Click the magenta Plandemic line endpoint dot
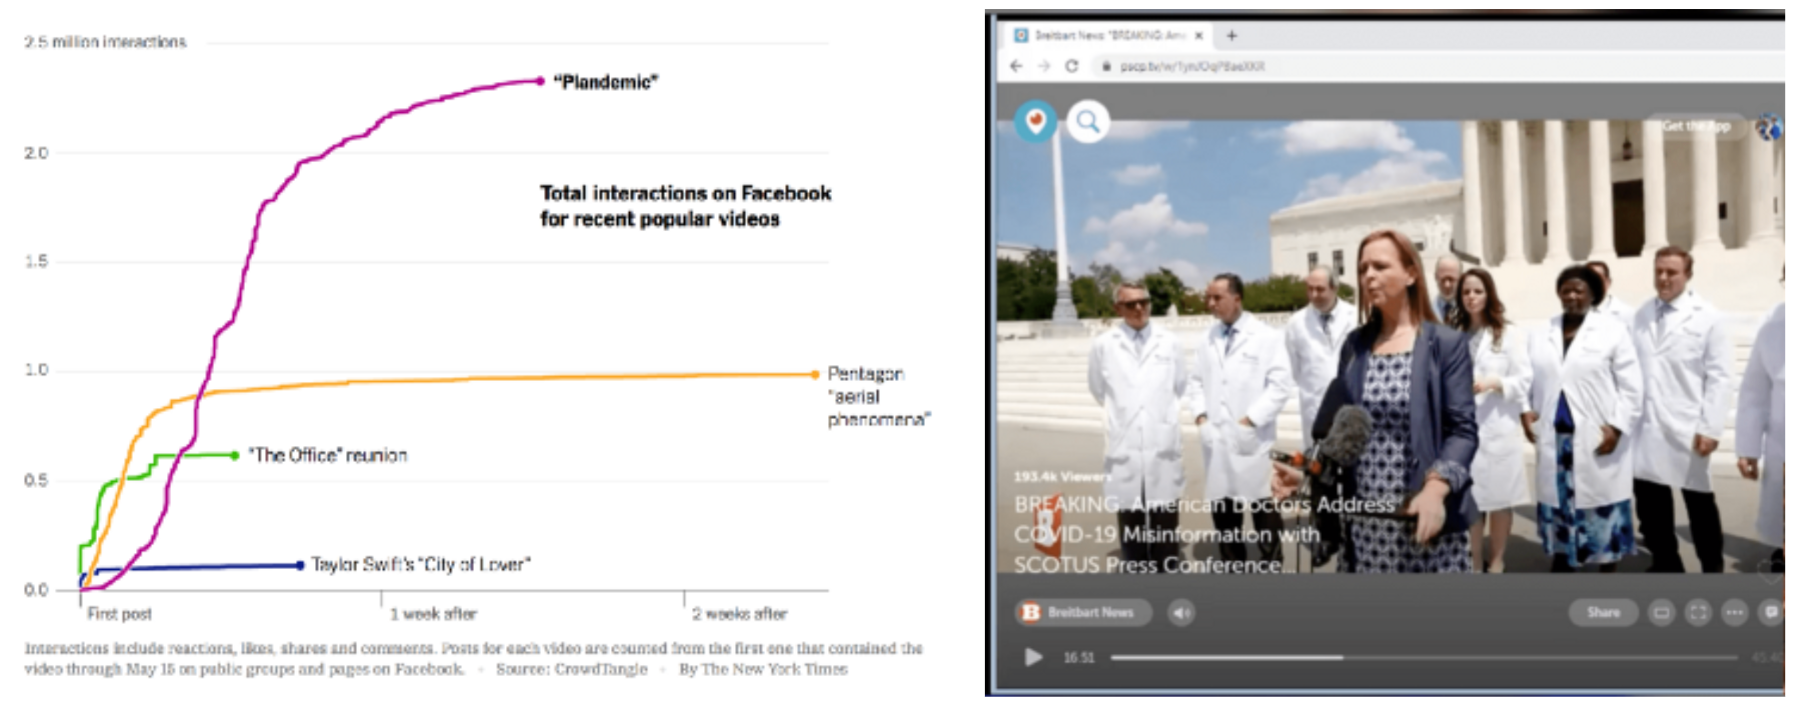Image resolution: width=1796 pixels, height=708 pixels. pos(541,81)
